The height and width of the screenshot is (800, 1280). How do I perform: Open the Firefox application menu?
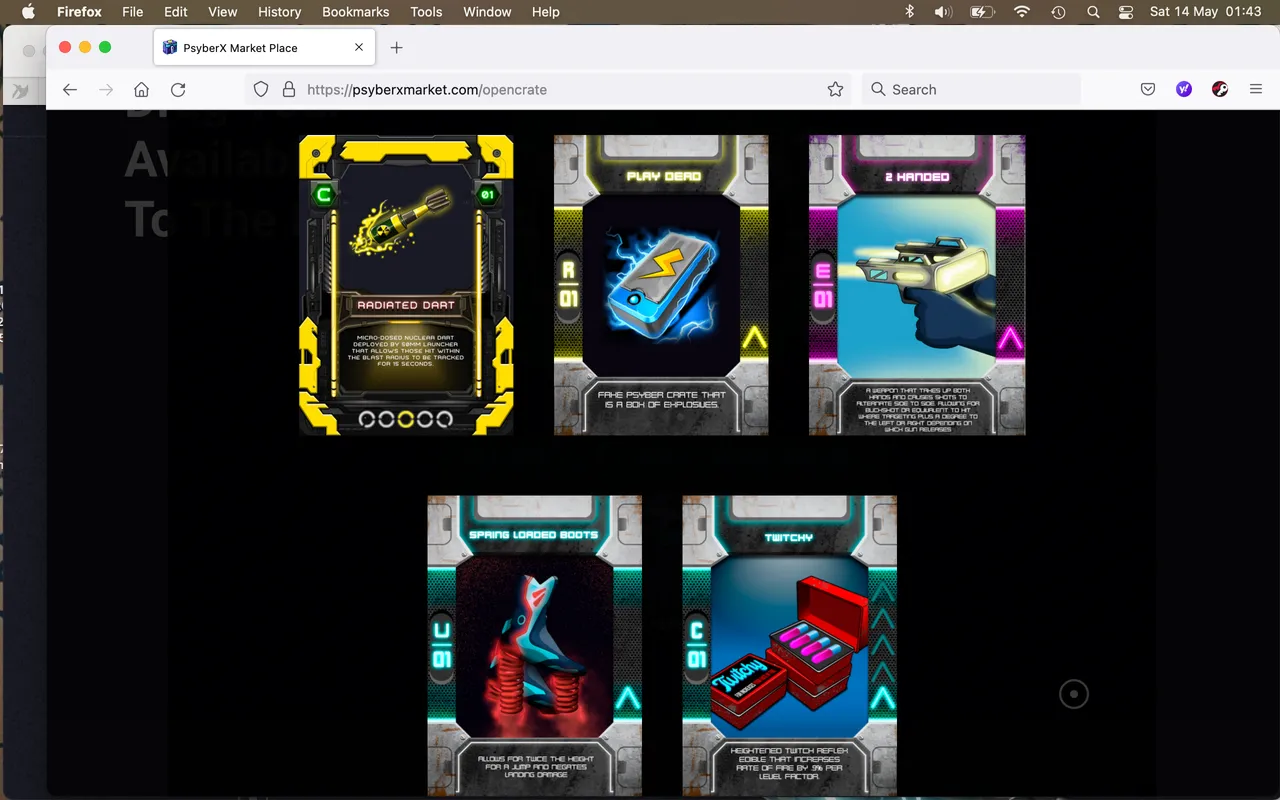pos(79,12)
